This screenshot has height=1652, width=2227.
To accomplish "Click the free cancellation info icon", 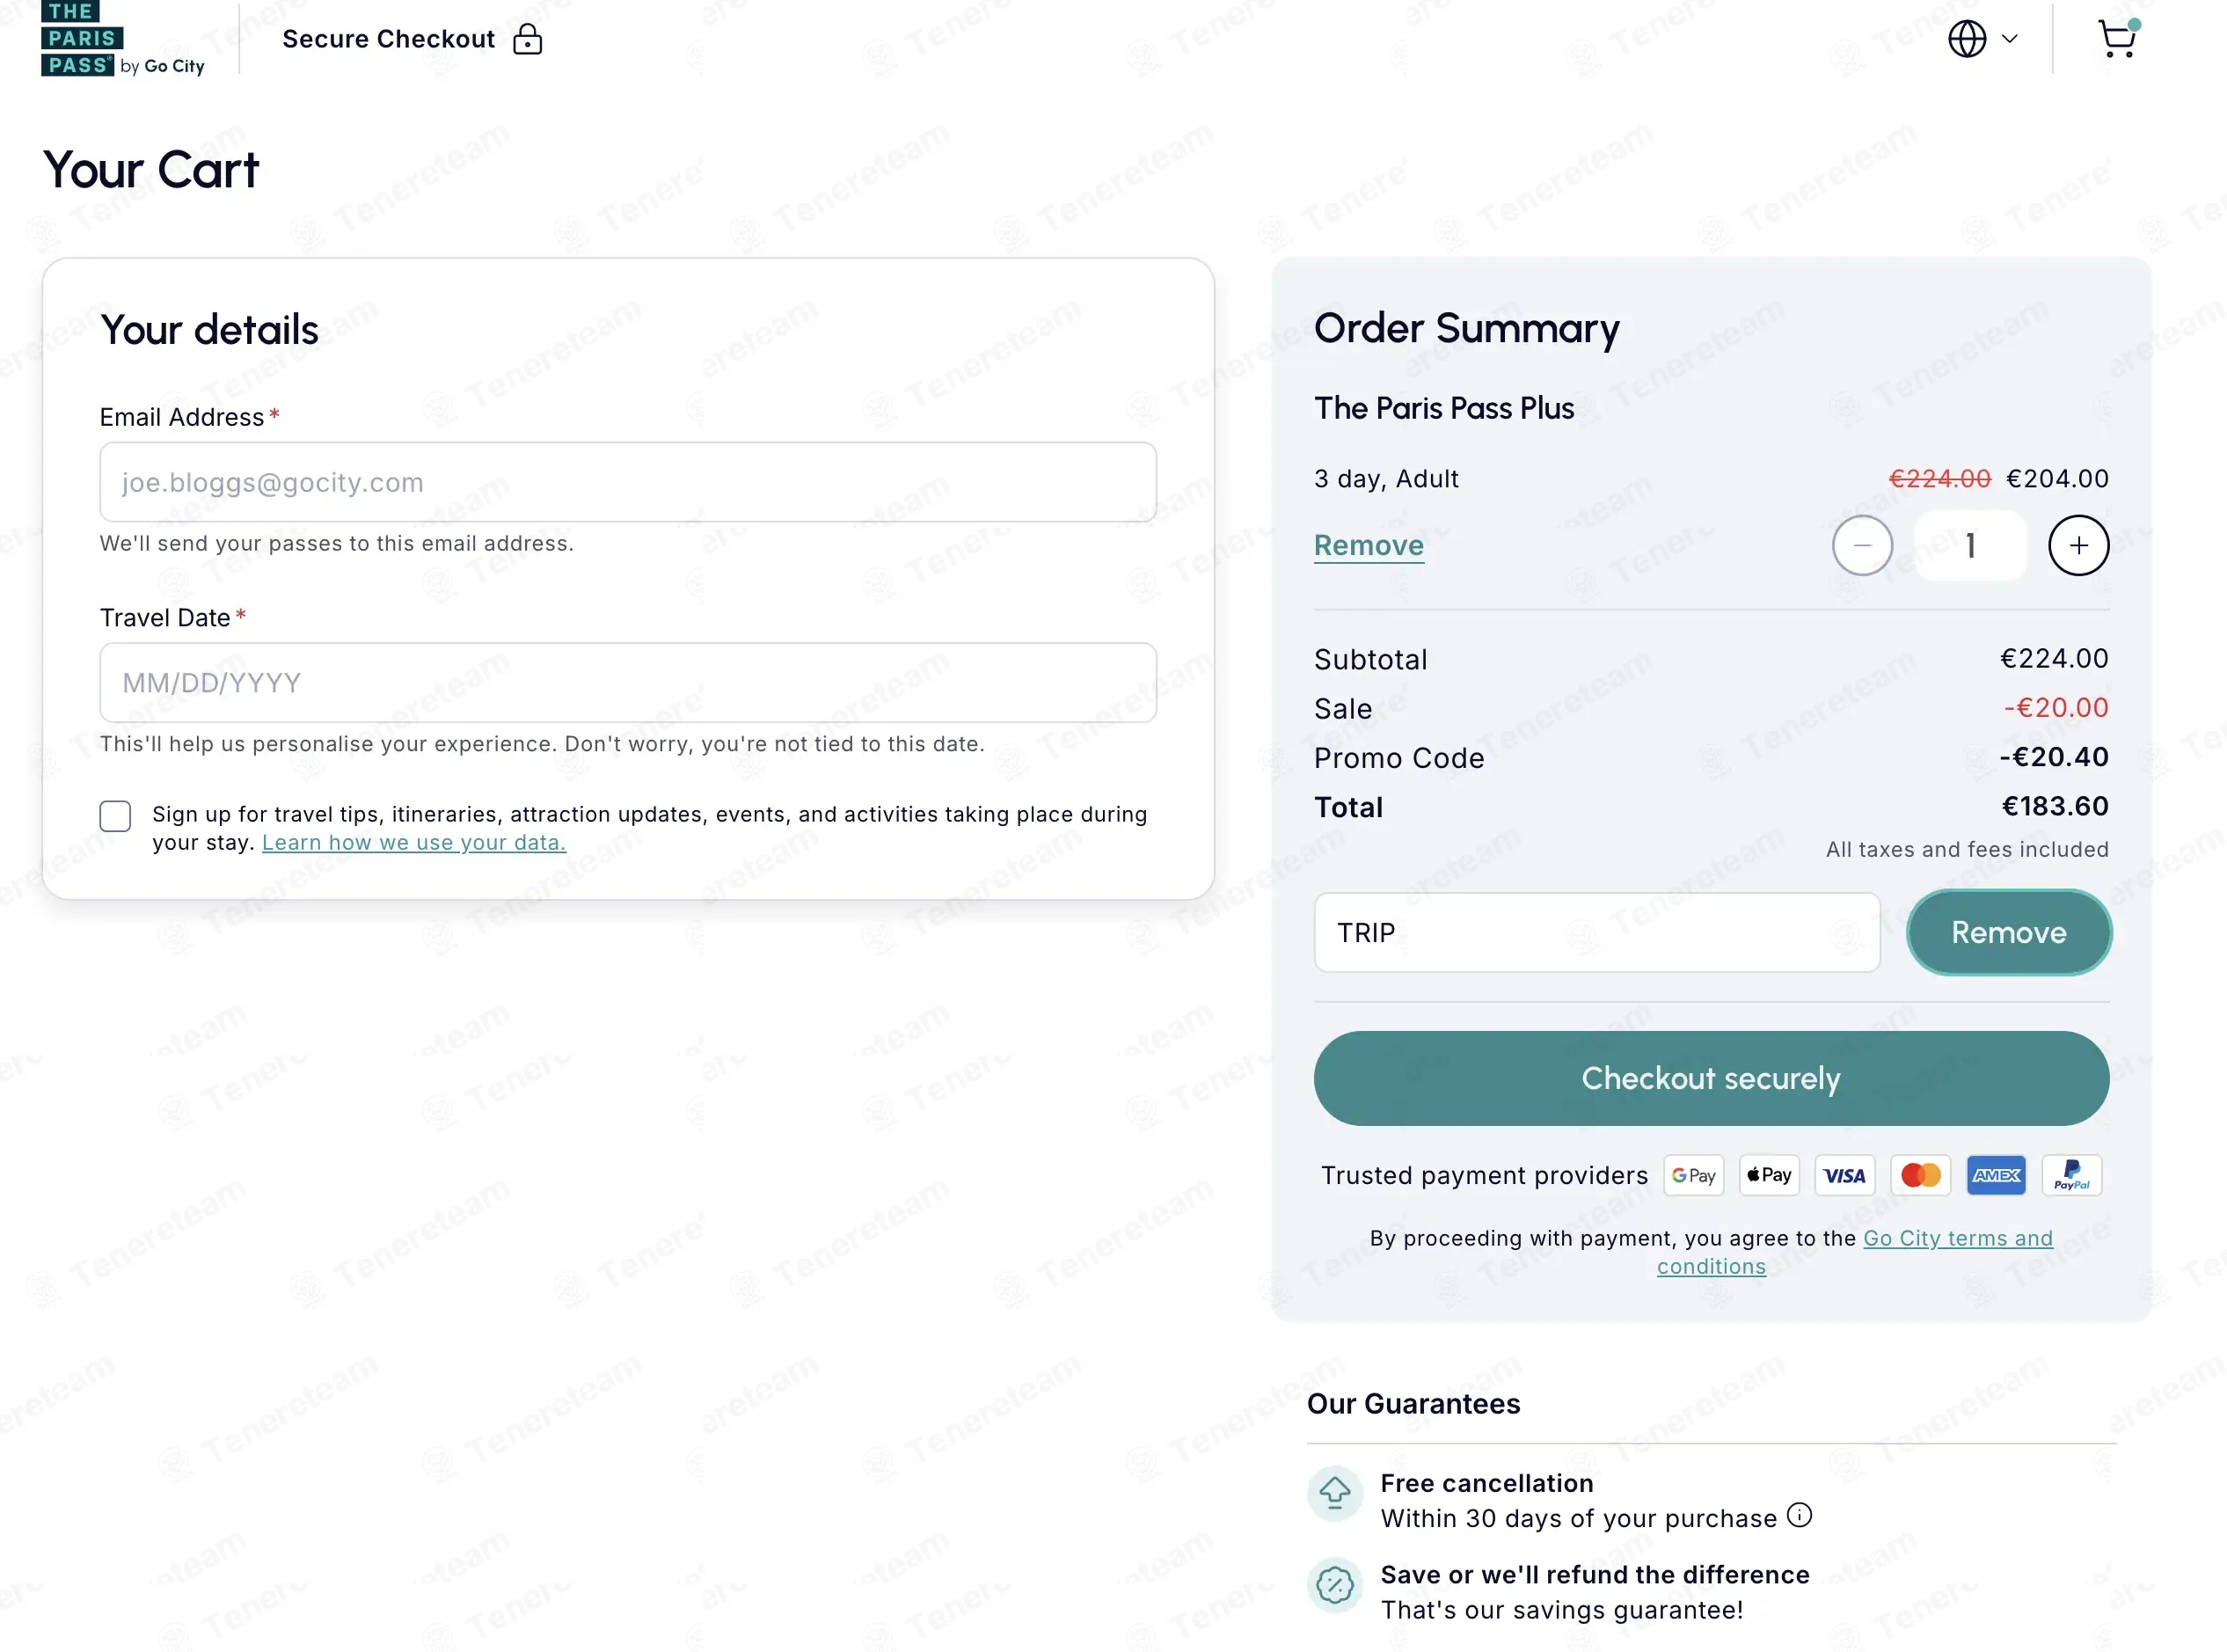I will [x=1799, y=1515].
